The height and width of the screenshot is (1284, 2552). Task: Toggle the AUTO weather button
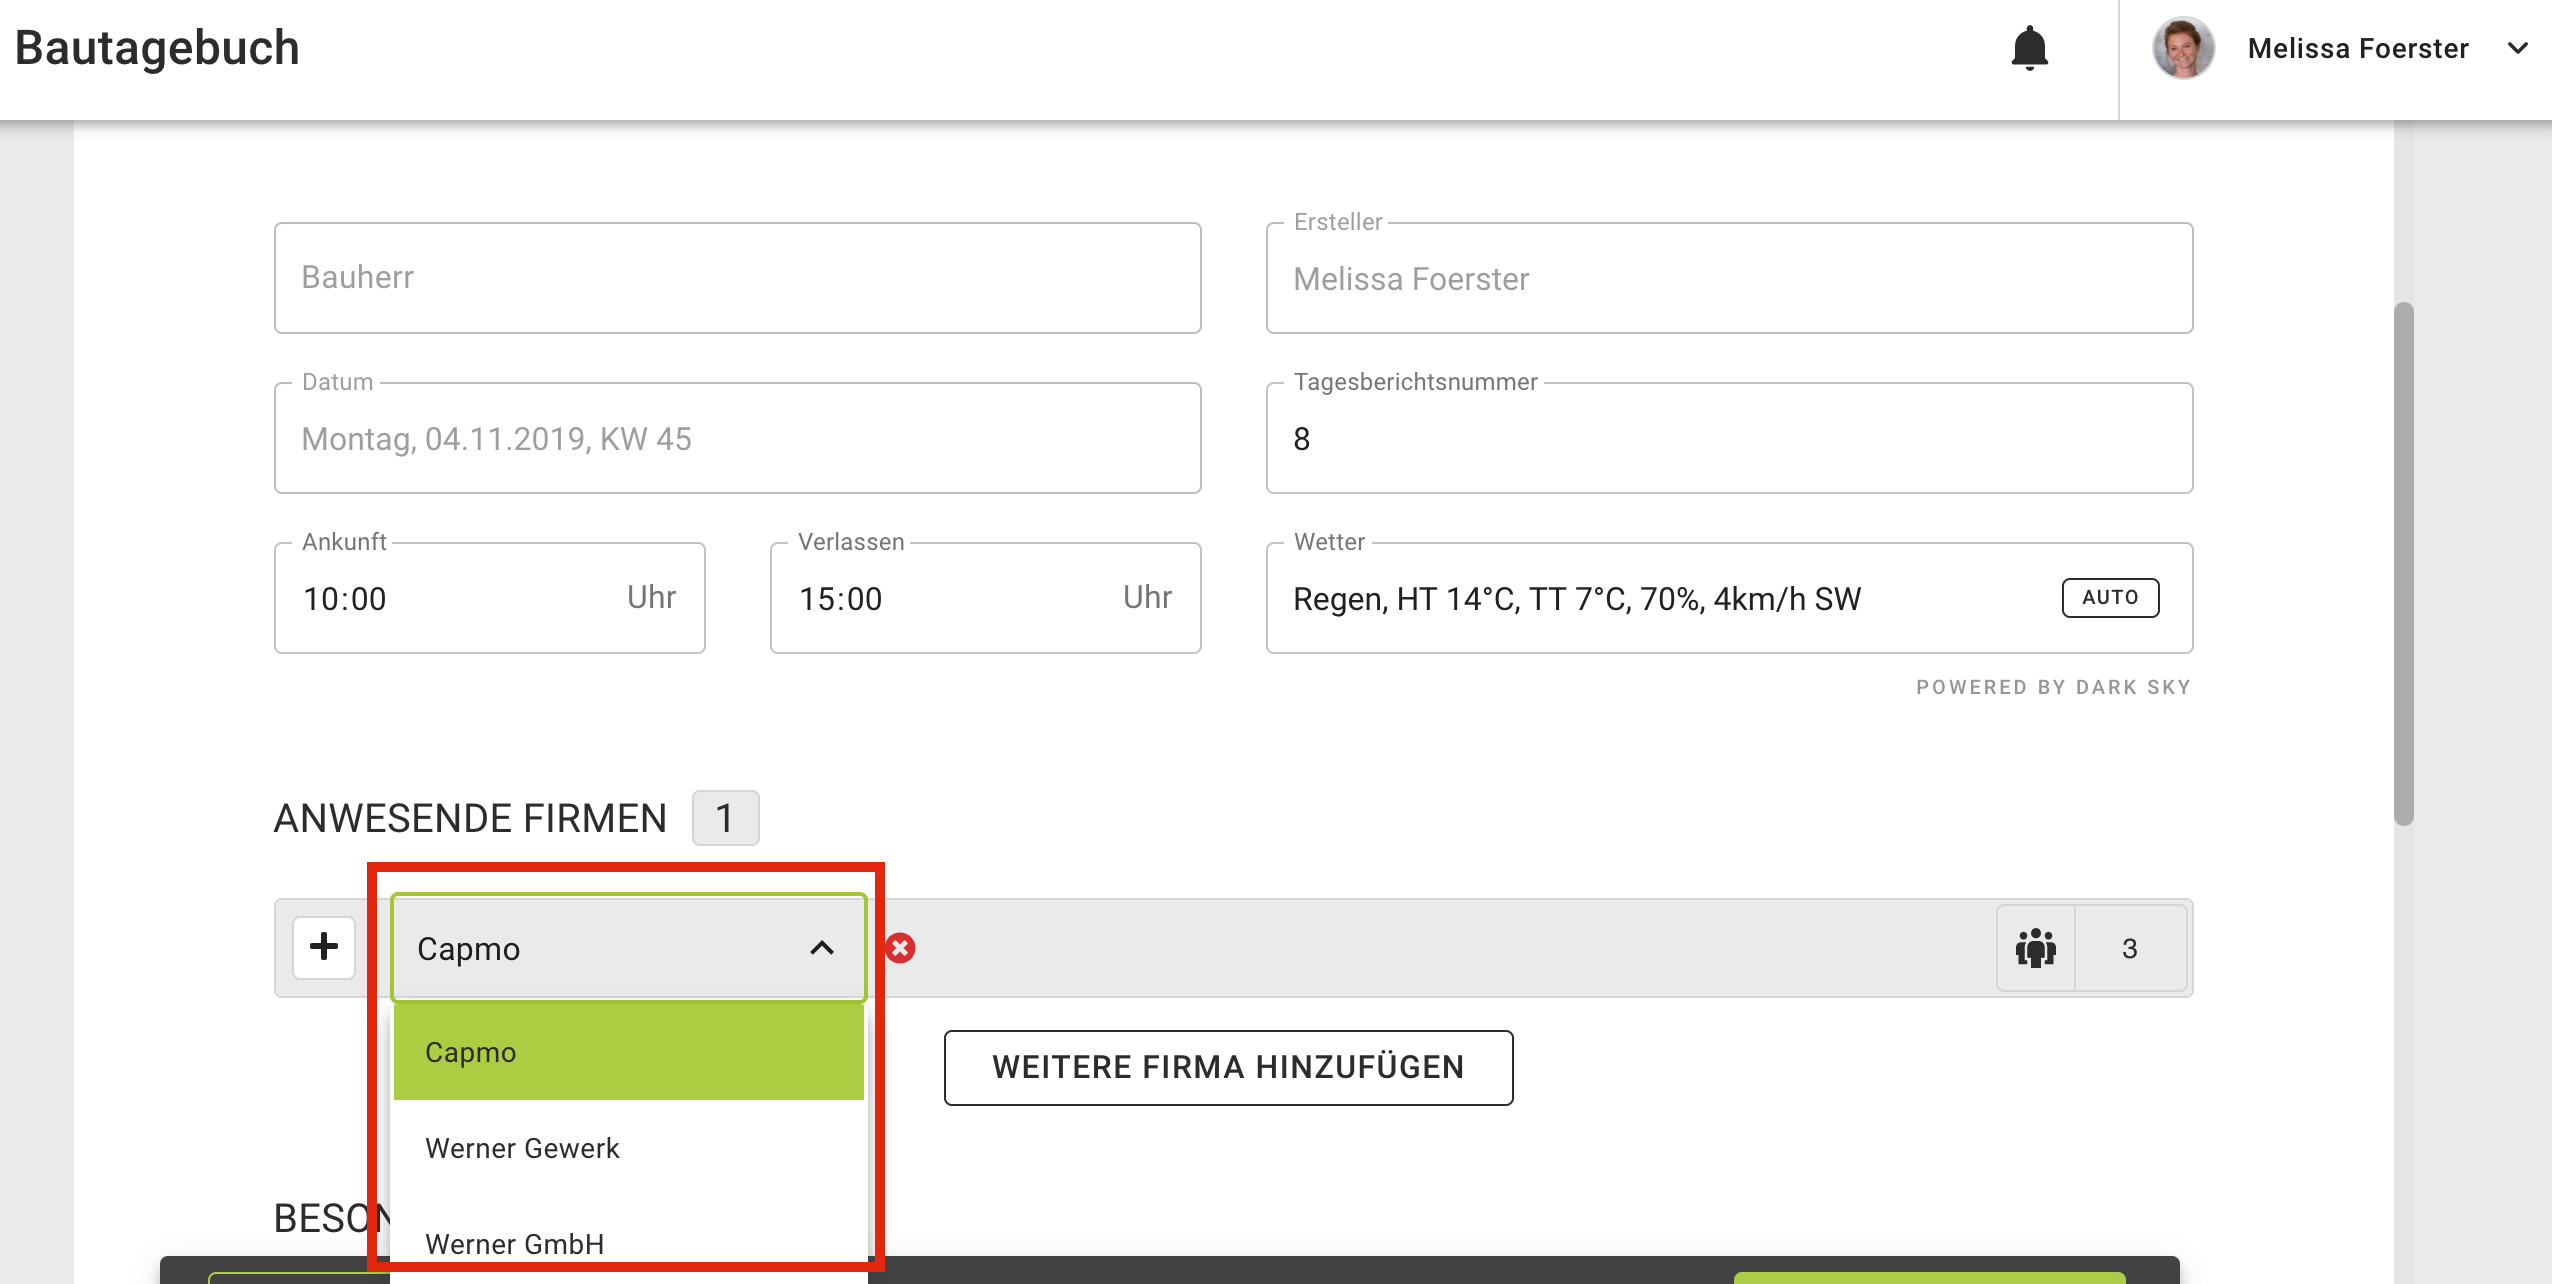click(x=2110, y=598)
